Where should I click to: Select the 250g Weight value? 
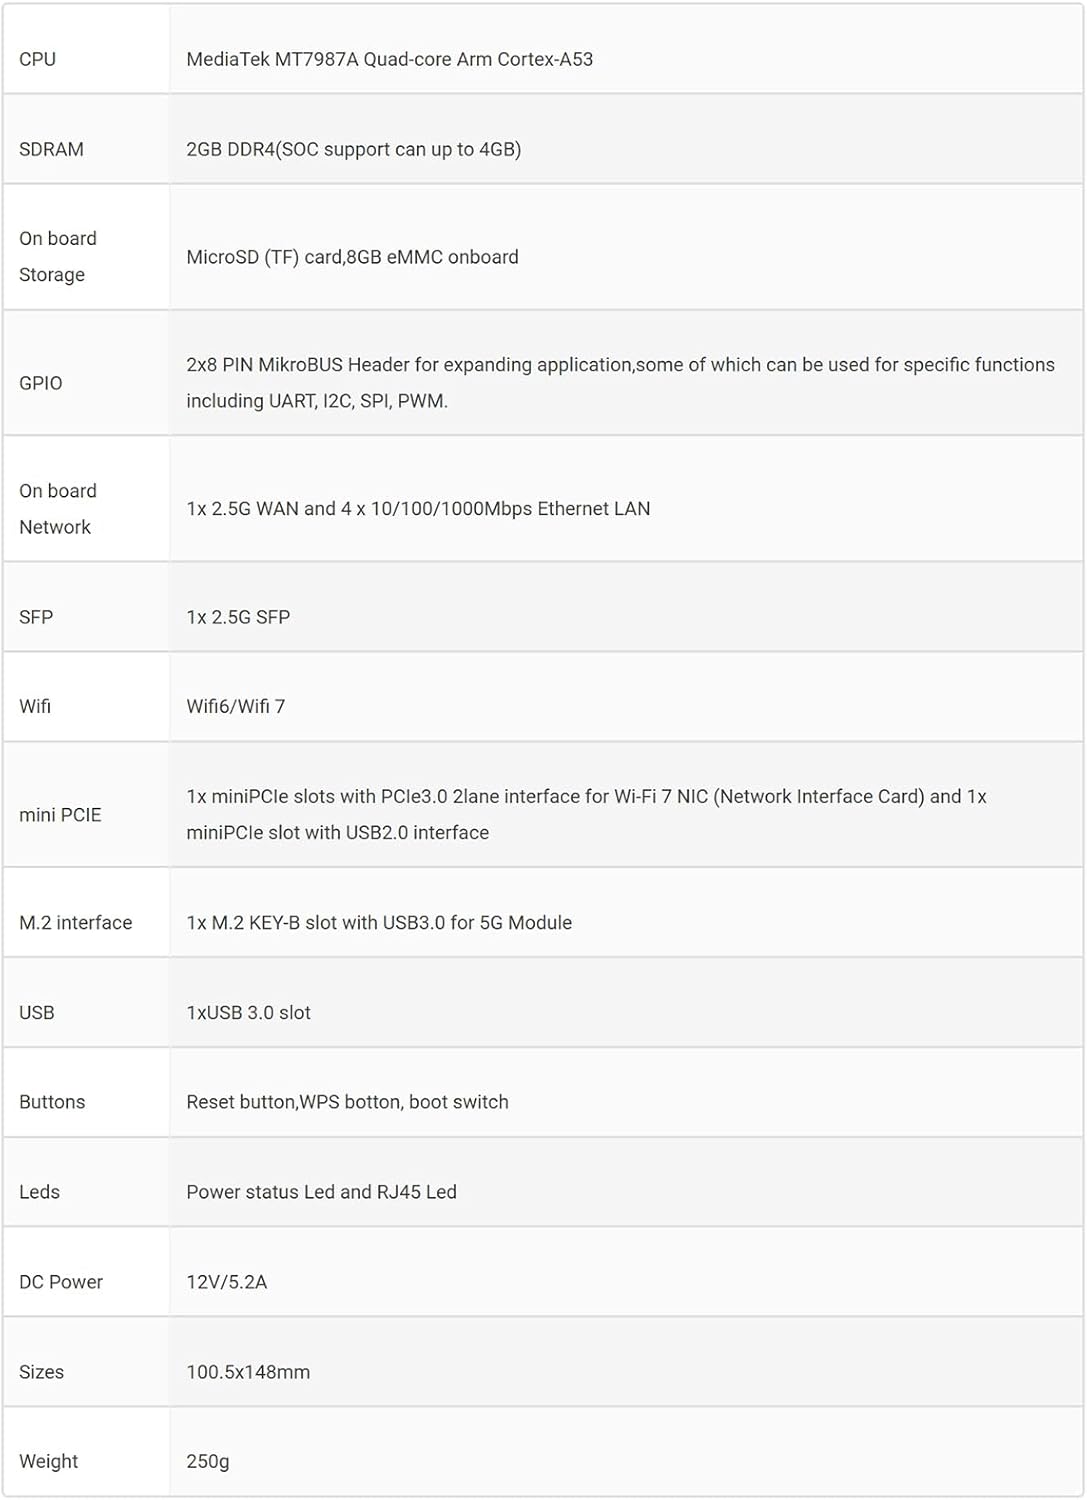click(x=208, y=1461)
